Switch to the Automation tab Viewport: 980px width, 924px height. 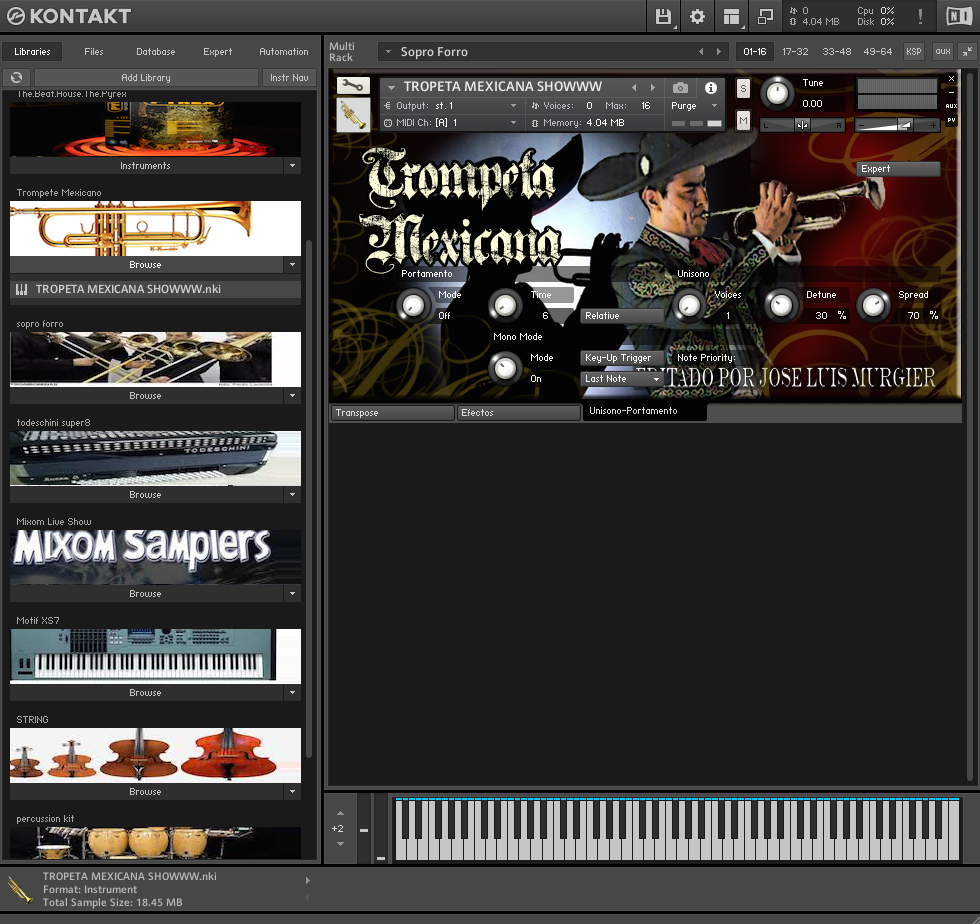[284, 52]
